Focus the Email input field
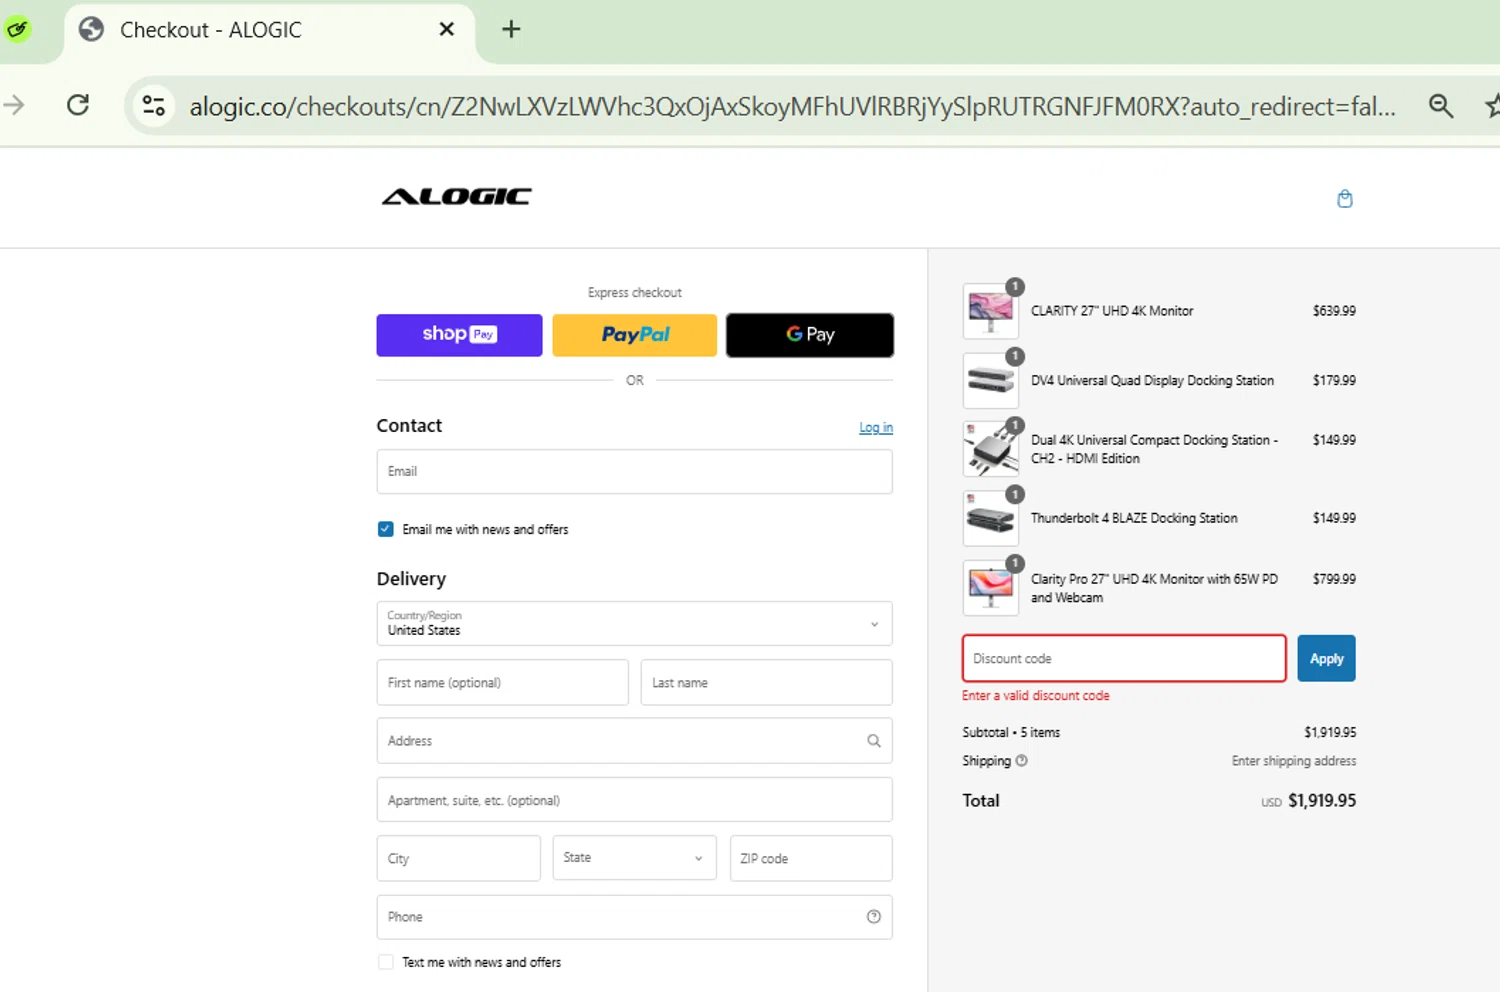The width and height of the screenshot is (1500, 992). pyautogui.click(x=634, y=471)
